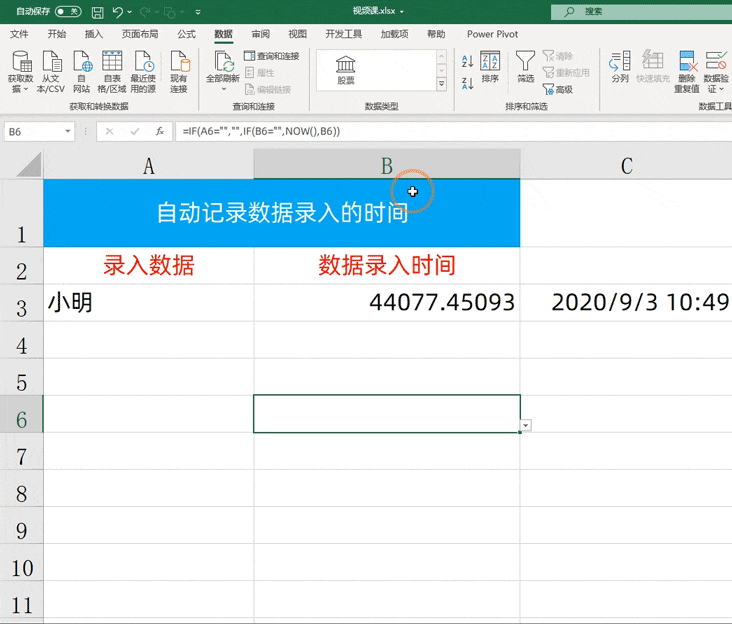The height and width of the screenshot is (624, 732).
Task: Click the 股票 stocks data type
Action: [345, 70]
